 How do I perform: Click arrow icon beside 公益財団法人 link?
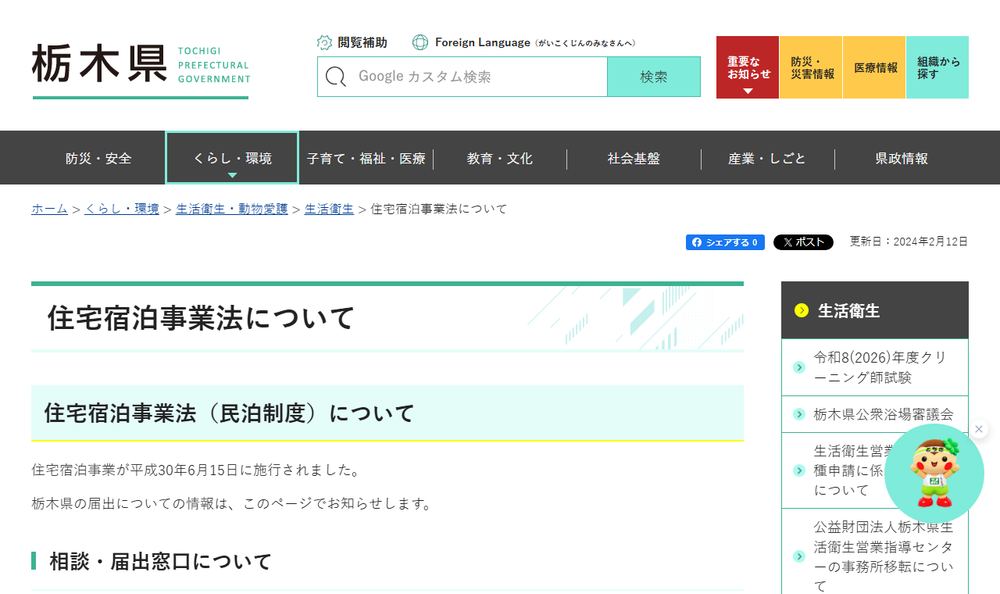(798, 556)
